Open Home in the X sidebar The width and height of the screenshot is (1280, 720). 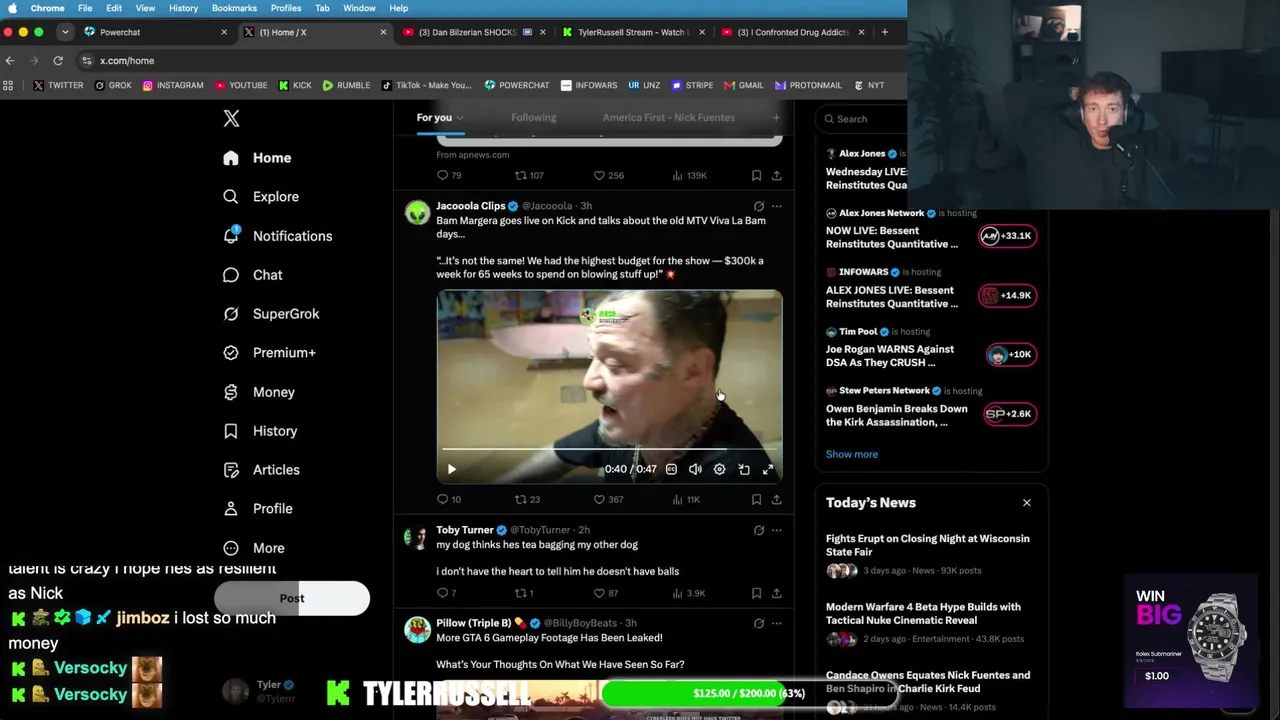(x=258, y=158)
